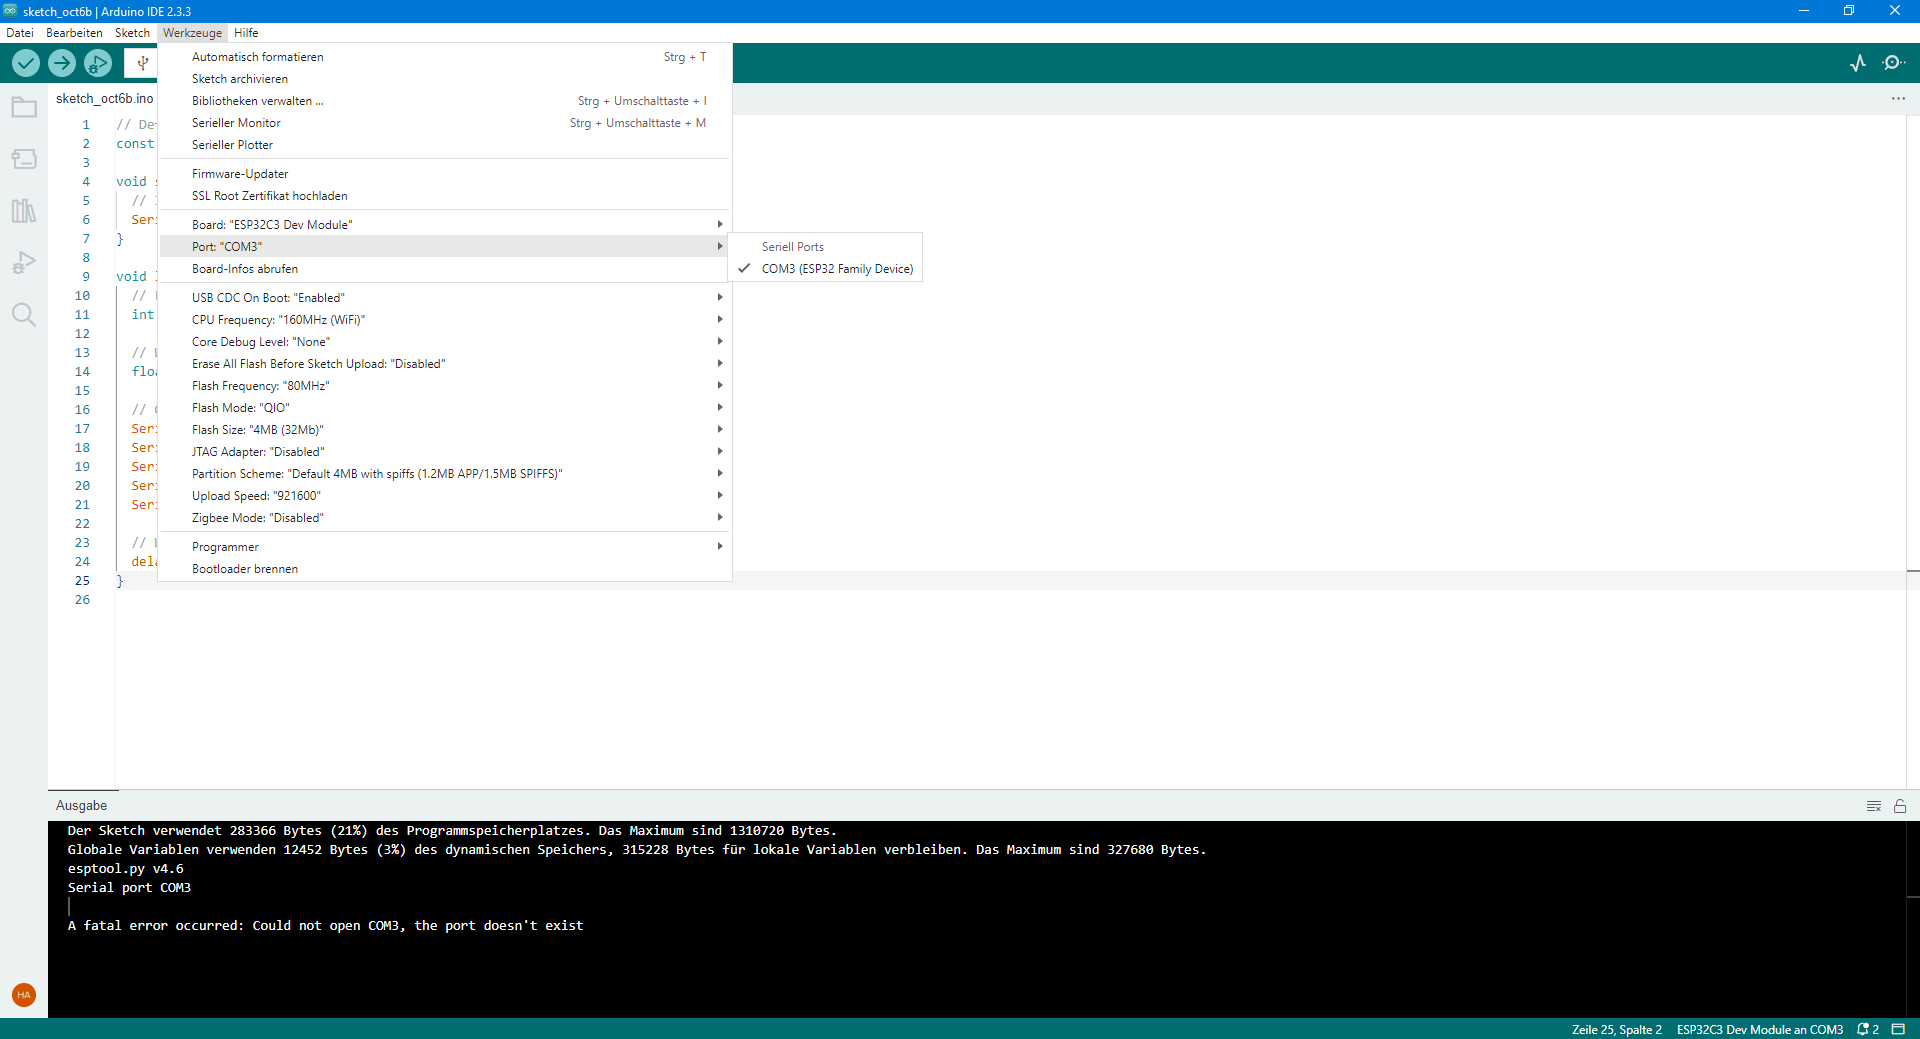Open the Boards Manager sidebar icon

coord(24,158)
